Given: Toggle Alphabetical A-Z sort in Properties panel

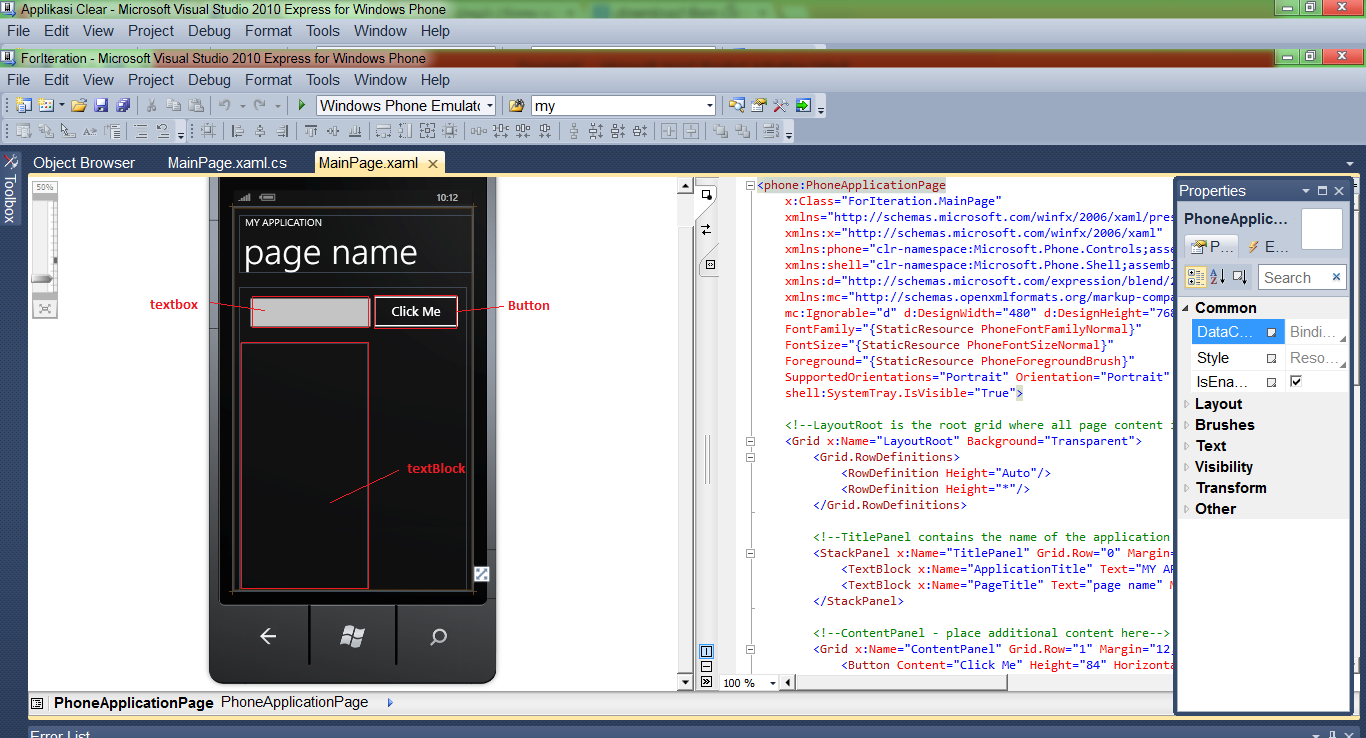Looking at the screenshot, I should pos(1218,277).
